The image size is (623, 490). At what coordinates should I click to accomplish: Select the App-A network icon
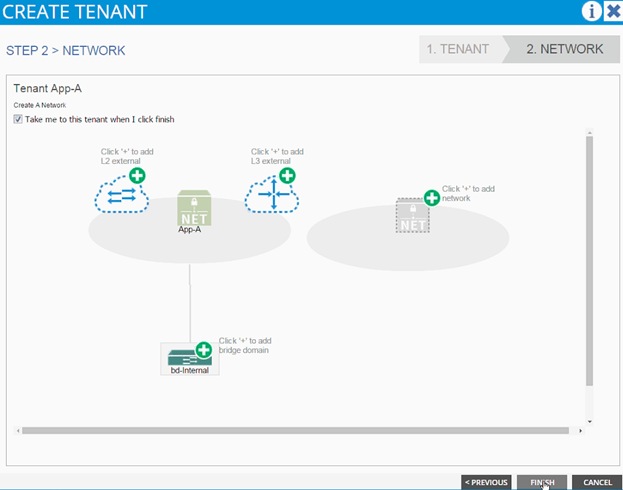194,208
